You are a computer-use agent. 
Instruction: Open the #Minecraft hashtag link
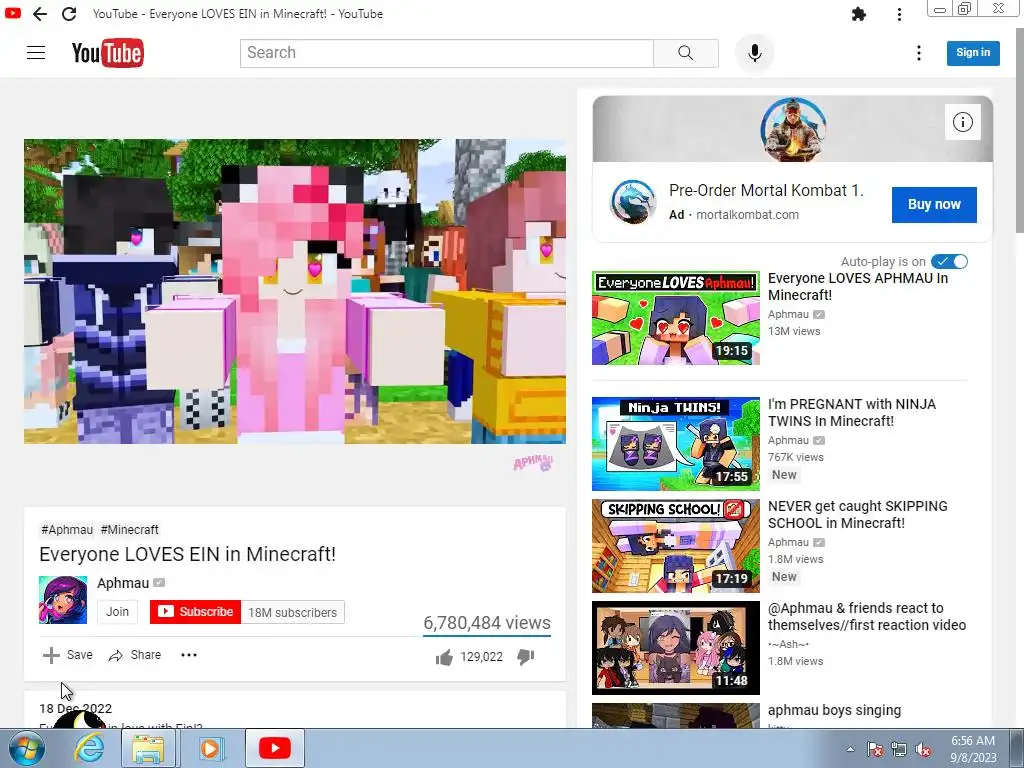pos(129,530)
